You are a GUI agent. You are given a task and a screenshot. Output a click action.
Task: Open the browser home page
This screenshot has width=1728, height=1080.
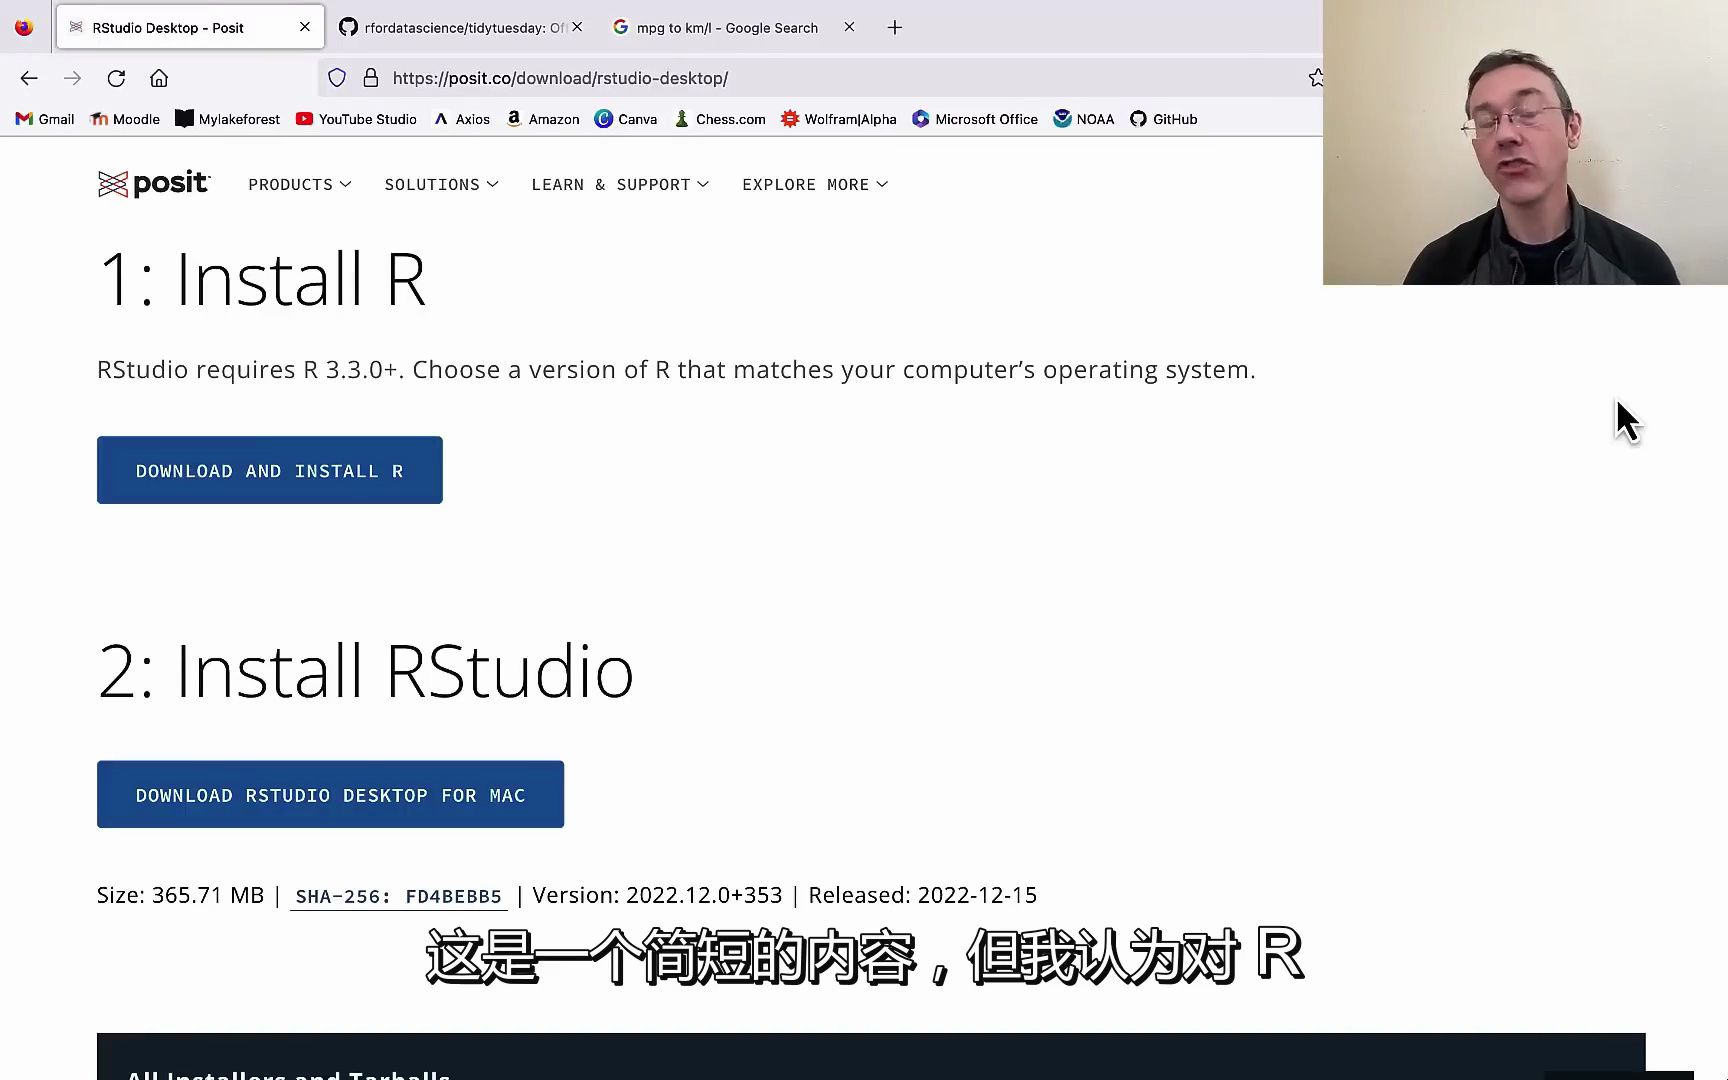pos(159,78)
